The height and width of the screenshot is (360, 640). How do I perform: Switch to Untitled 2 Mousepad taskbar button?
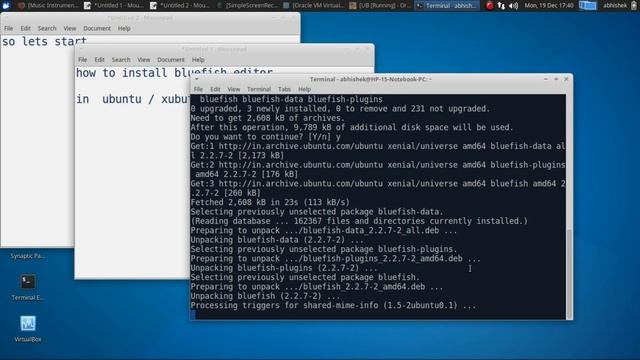(x=180, y=5)
